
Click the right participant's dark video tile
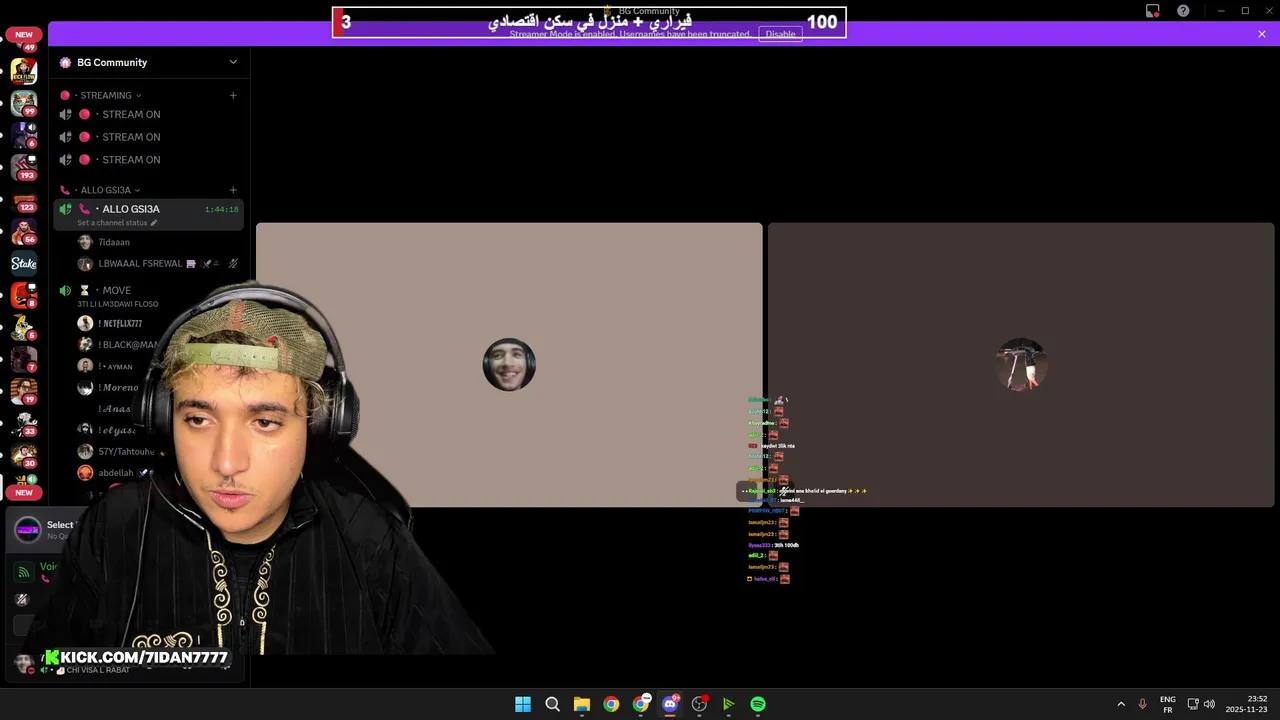click(x=1021, y=364)
